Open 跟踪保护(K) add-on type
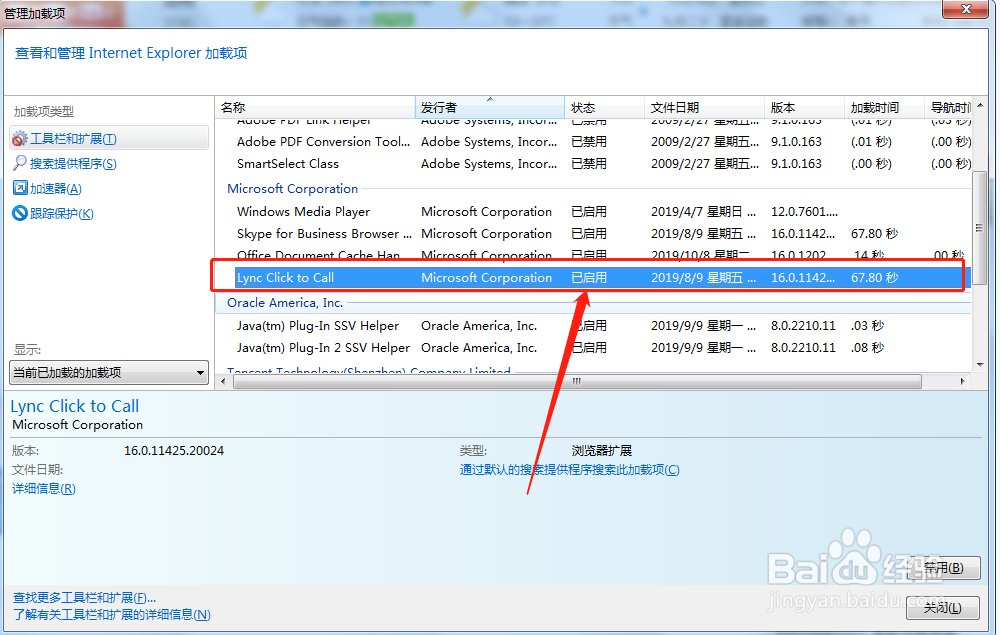Image resolution: width=1000 pixels, height=635 pixels. pos(62,214)
